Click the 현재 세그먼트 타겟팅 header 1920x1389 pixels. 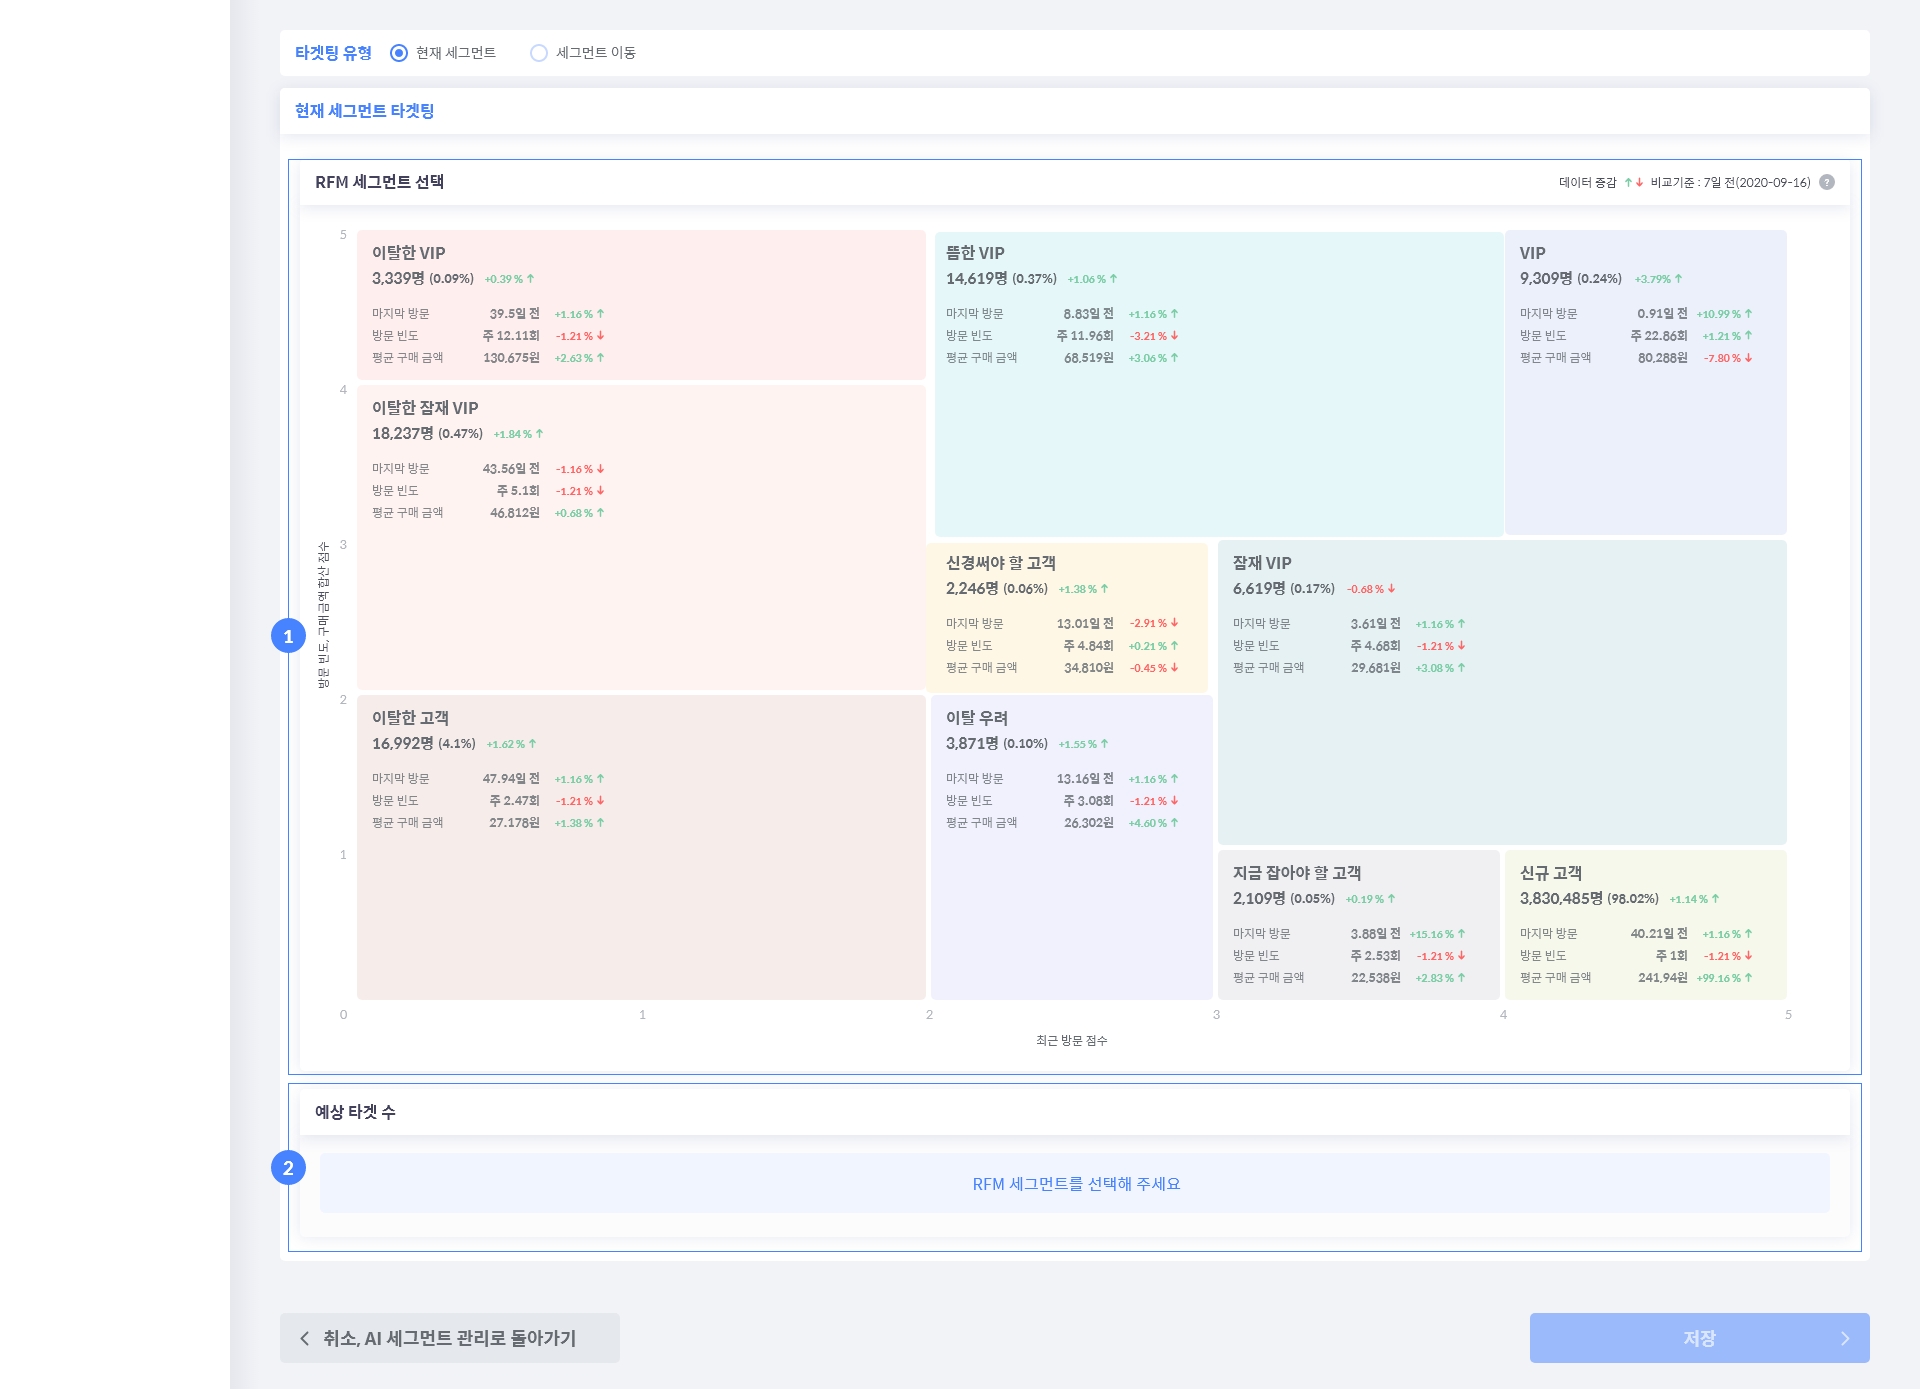pyautogui.click(x=364, y=111)
